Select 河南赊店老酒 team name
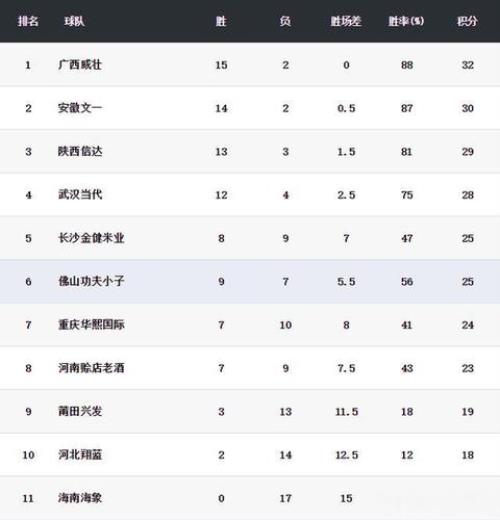Screen dimensions: 500x520 tap(91, 368)
